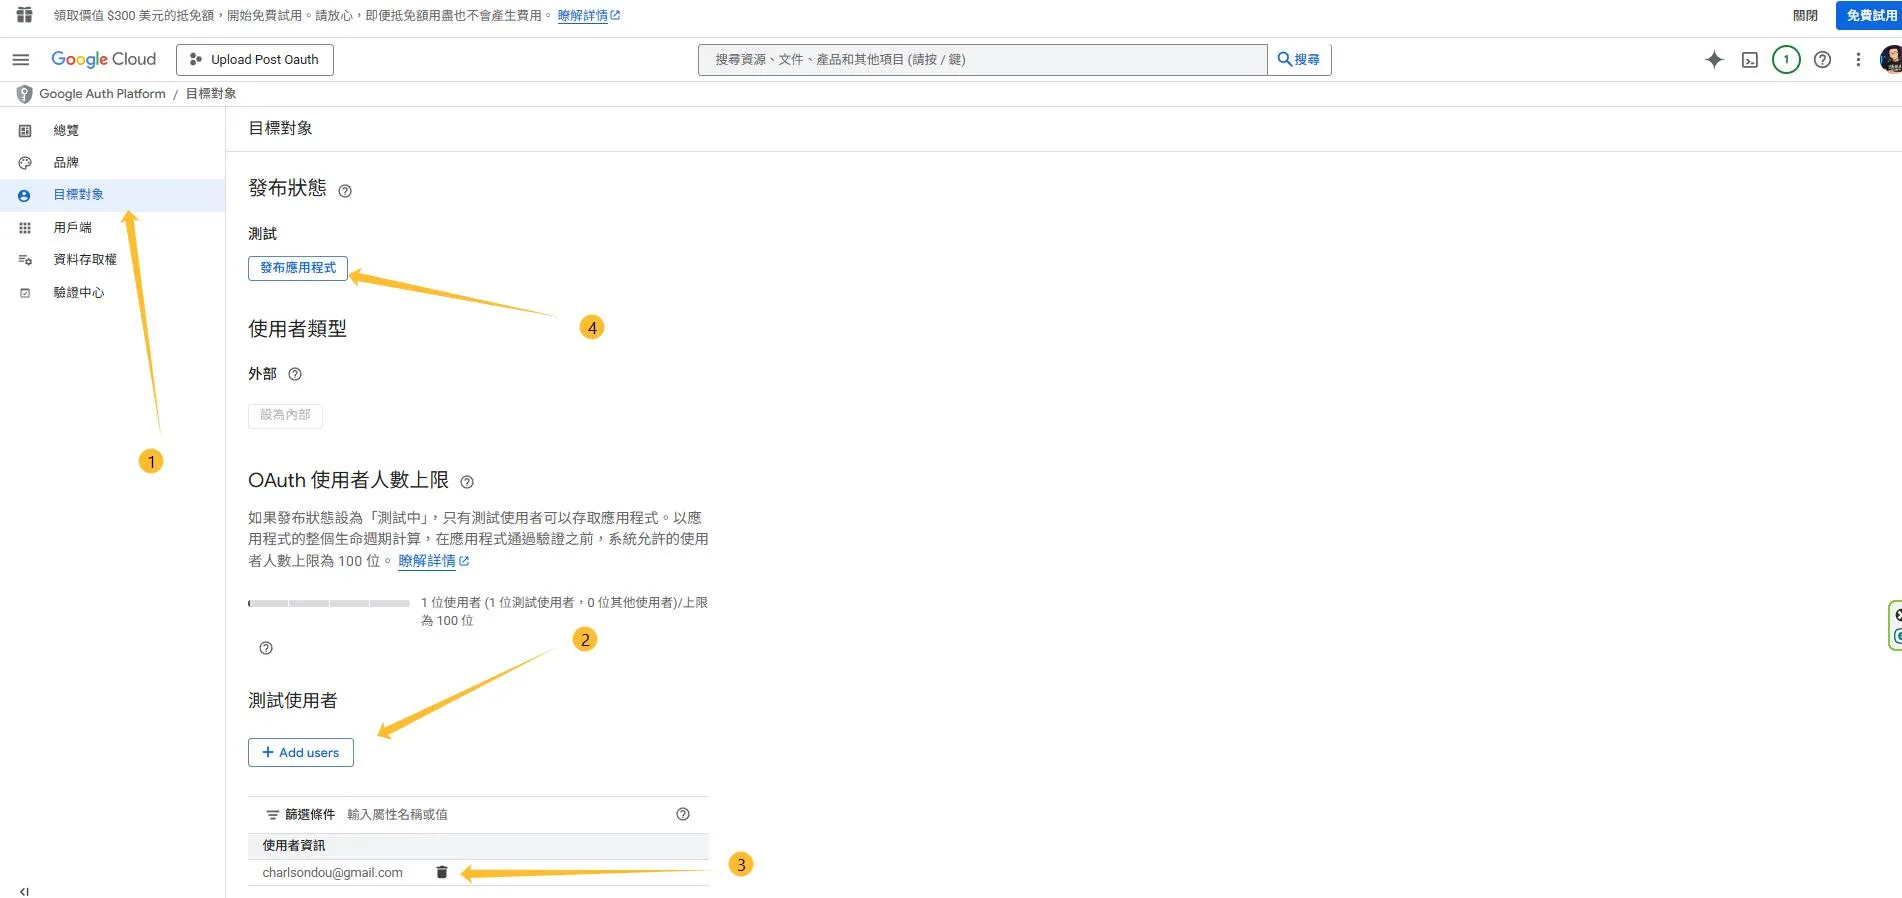This screenshot has width=1902, height=898.
Task: Go to 總覽 overview in sidebar
Action: coord(66,130)
